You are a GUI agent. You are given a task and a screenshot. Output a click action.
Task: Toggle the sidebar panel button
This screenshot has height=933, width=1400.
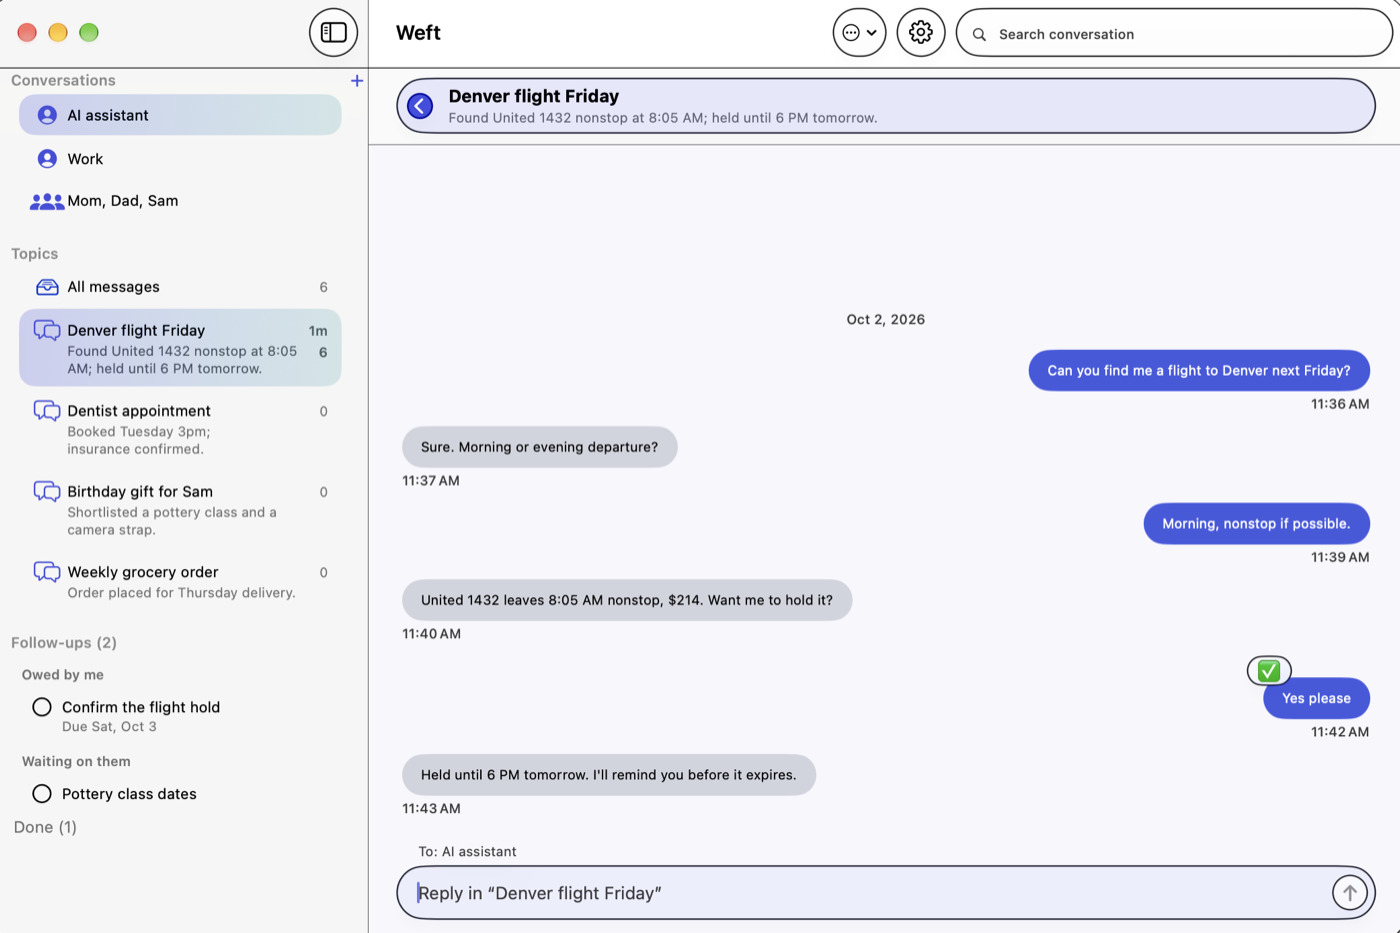click(x=333, y=32)
